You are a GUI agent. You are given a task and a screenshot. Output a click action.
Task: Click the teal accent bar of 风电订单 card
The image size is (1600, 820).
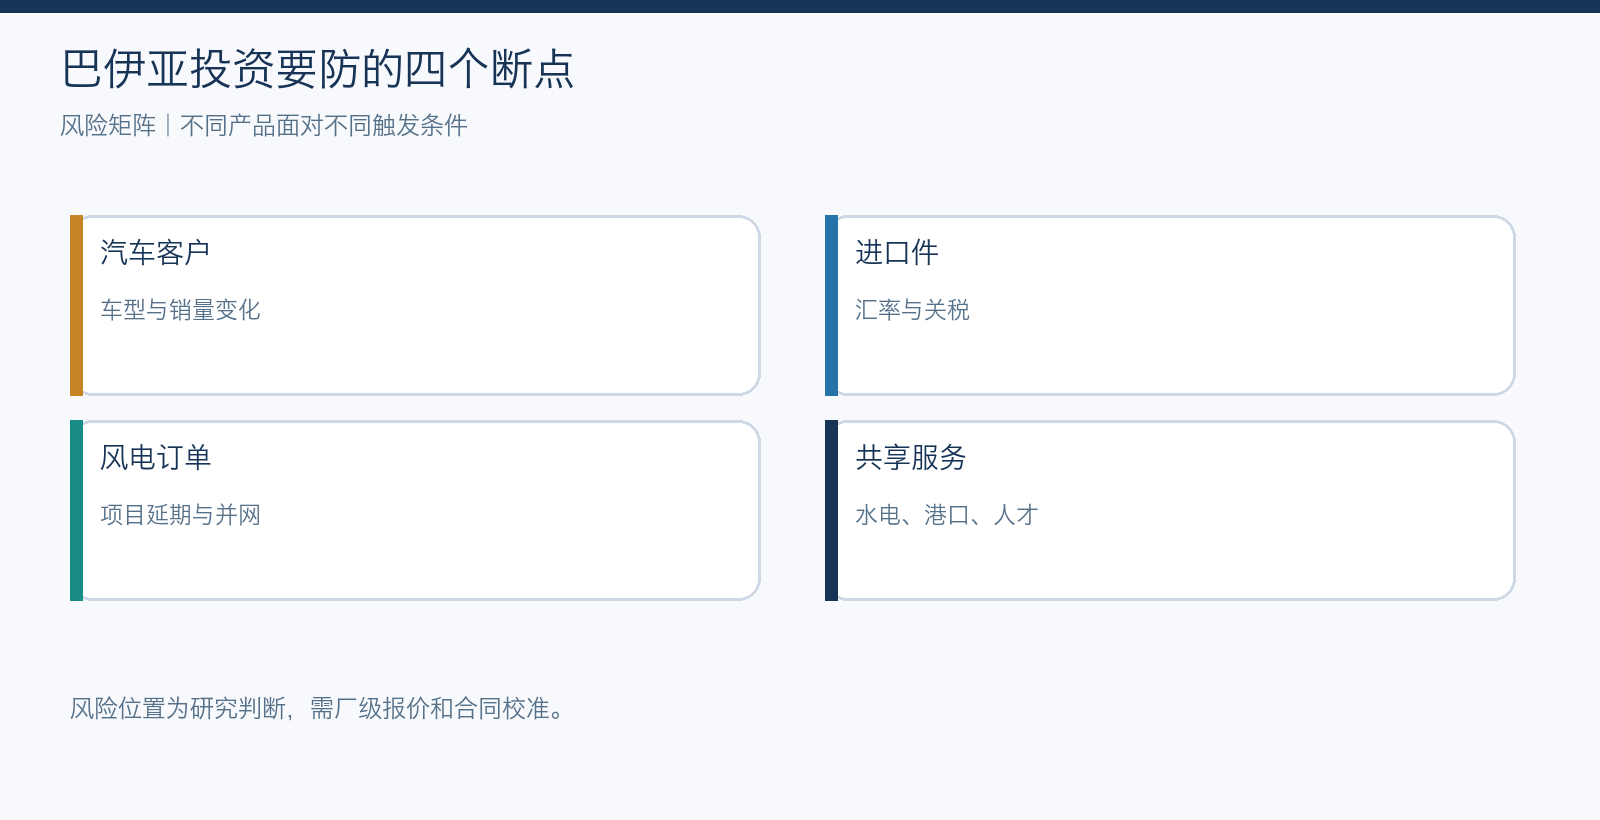(76, 510)
